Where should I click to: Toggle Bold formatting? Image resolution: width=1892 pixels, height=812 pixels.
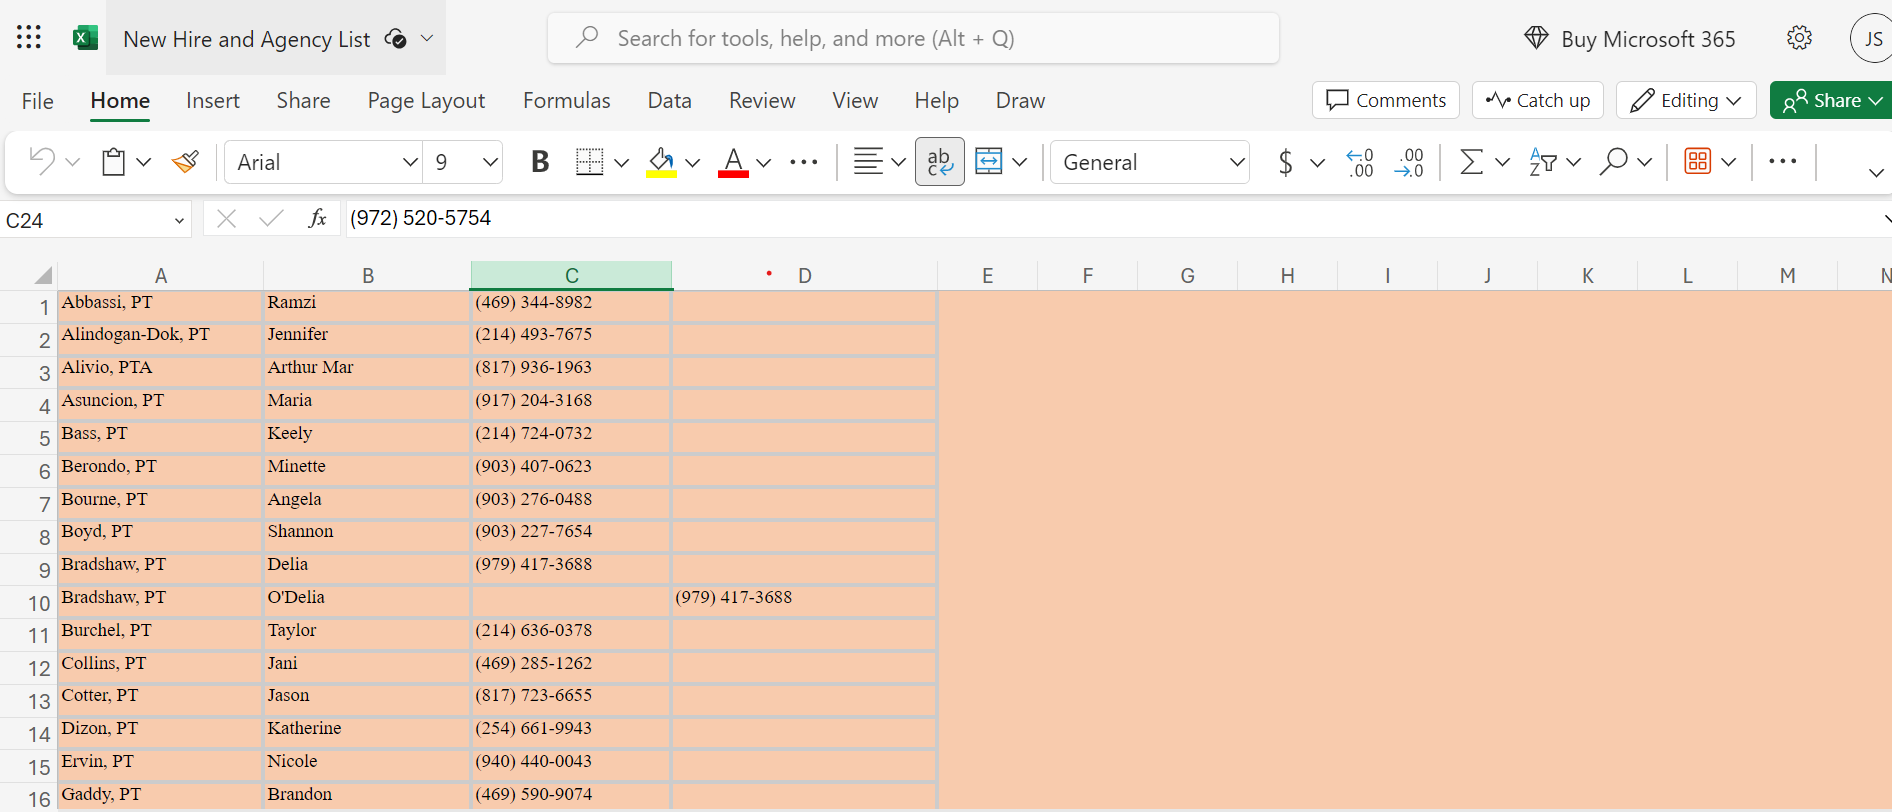(x=540, y=162)
